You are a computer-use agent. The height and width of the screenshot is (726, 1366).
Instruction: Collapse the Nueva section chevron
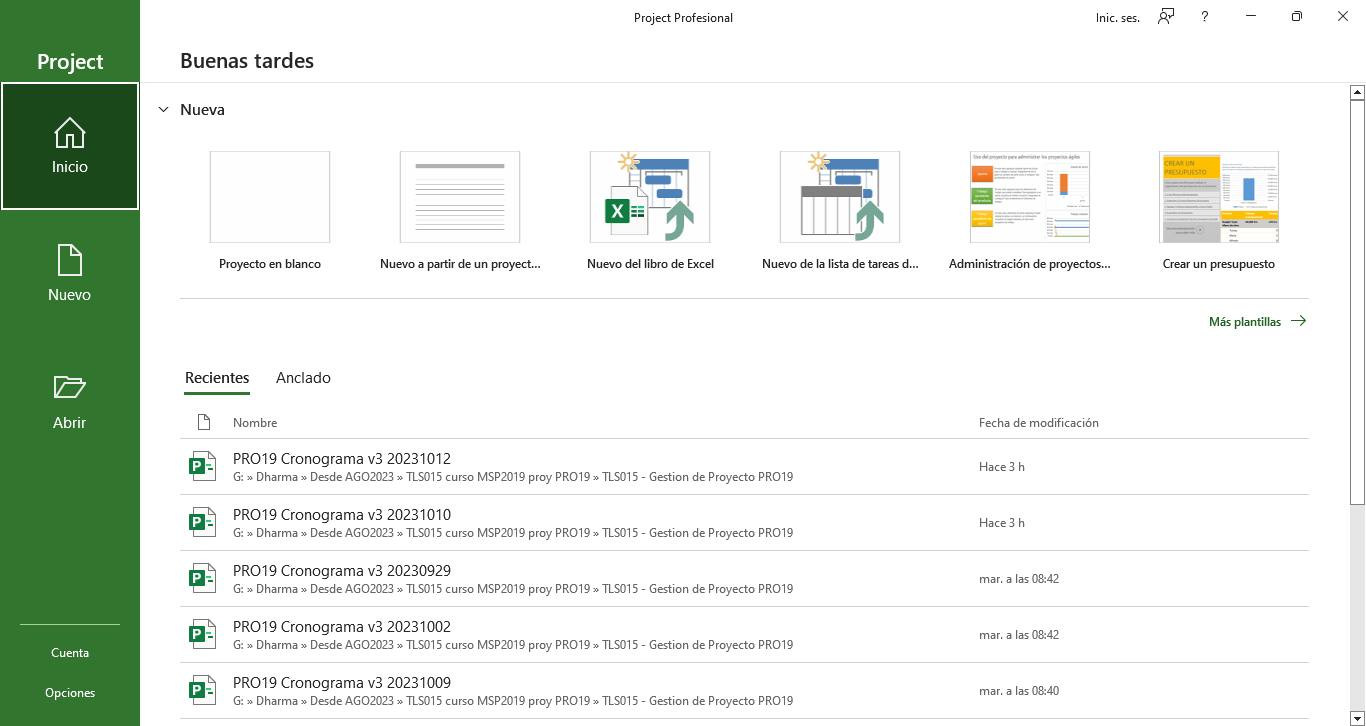(164, 110)
